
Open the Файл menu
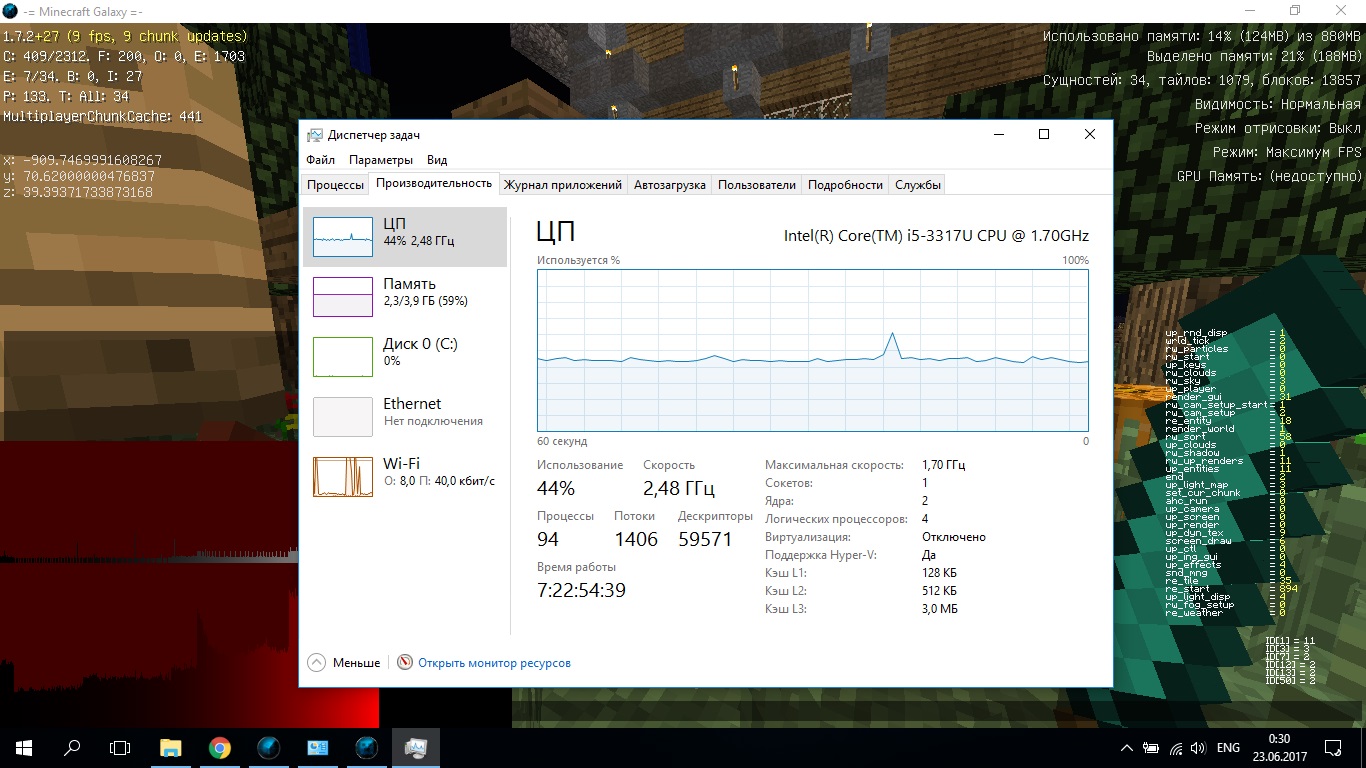(x=321, y=160)
